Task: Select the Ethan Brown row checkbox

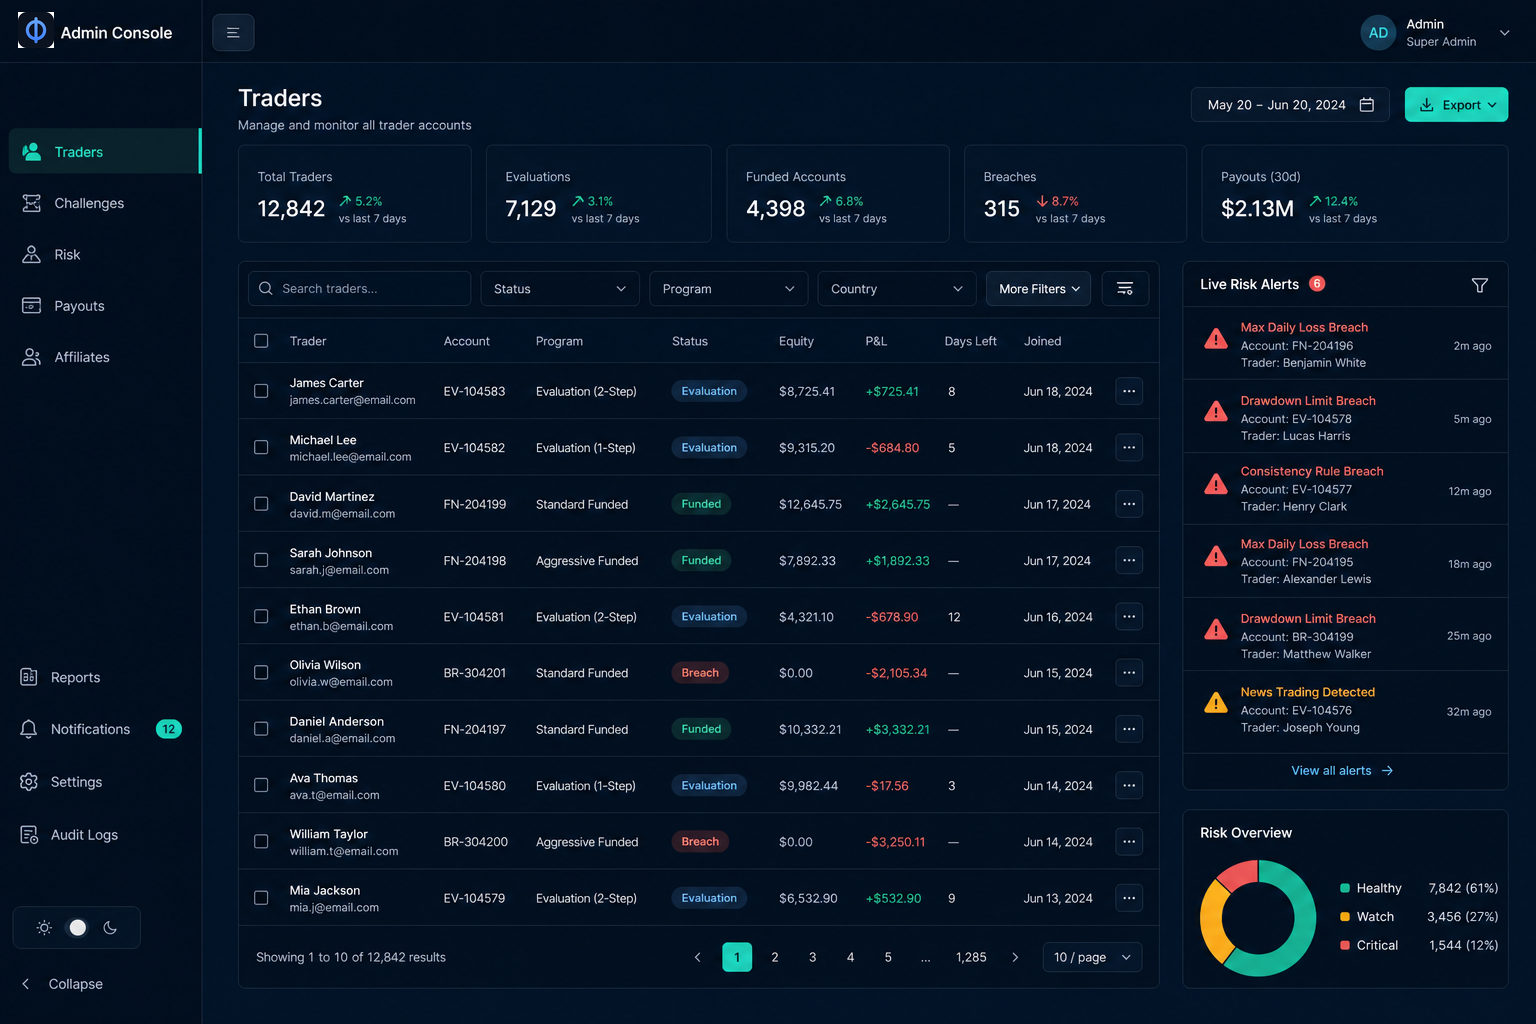Action: tap(261, 617)
